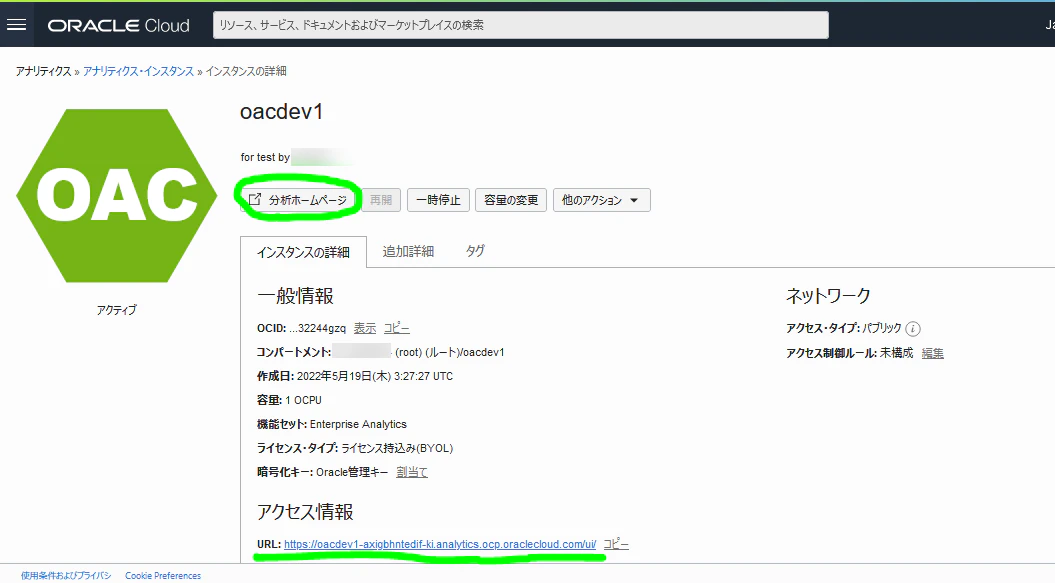Screen dimensions: 1055x583
Task: Copy the OCID with コピー link
Action: [396, 328]
